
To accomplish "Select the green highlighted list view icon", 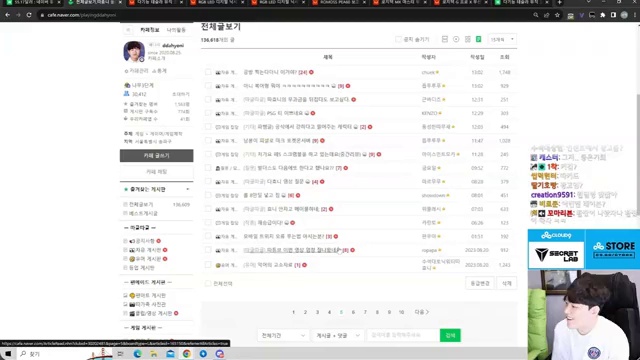I will (x=478, y=39).
